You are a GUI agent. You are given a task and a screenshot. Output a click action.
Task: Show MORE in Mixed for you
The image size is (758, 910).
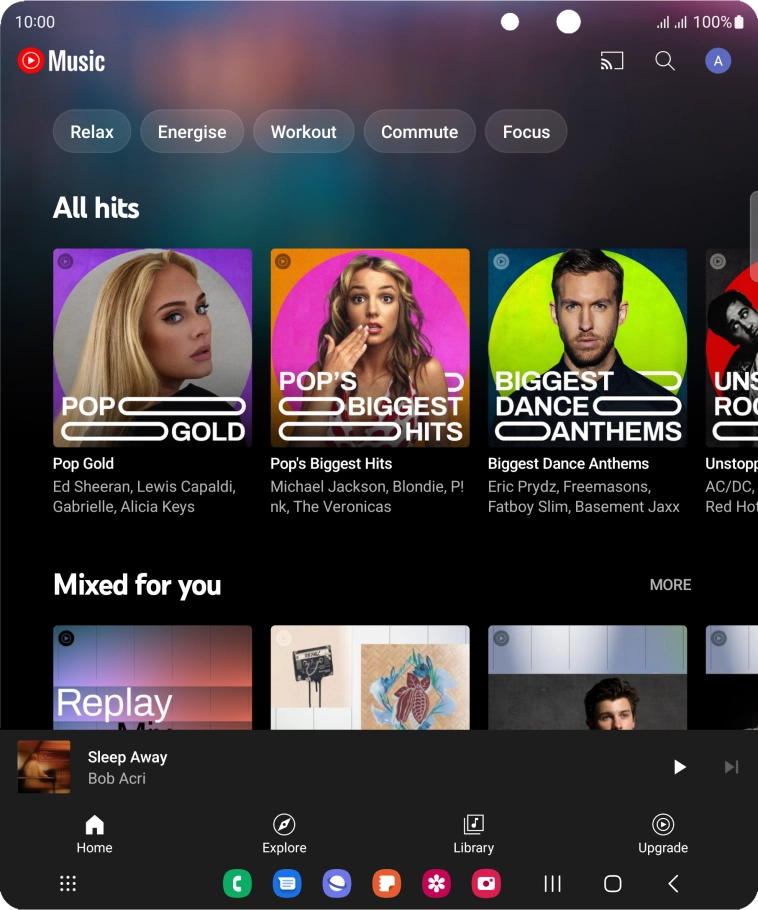[670, 585]
